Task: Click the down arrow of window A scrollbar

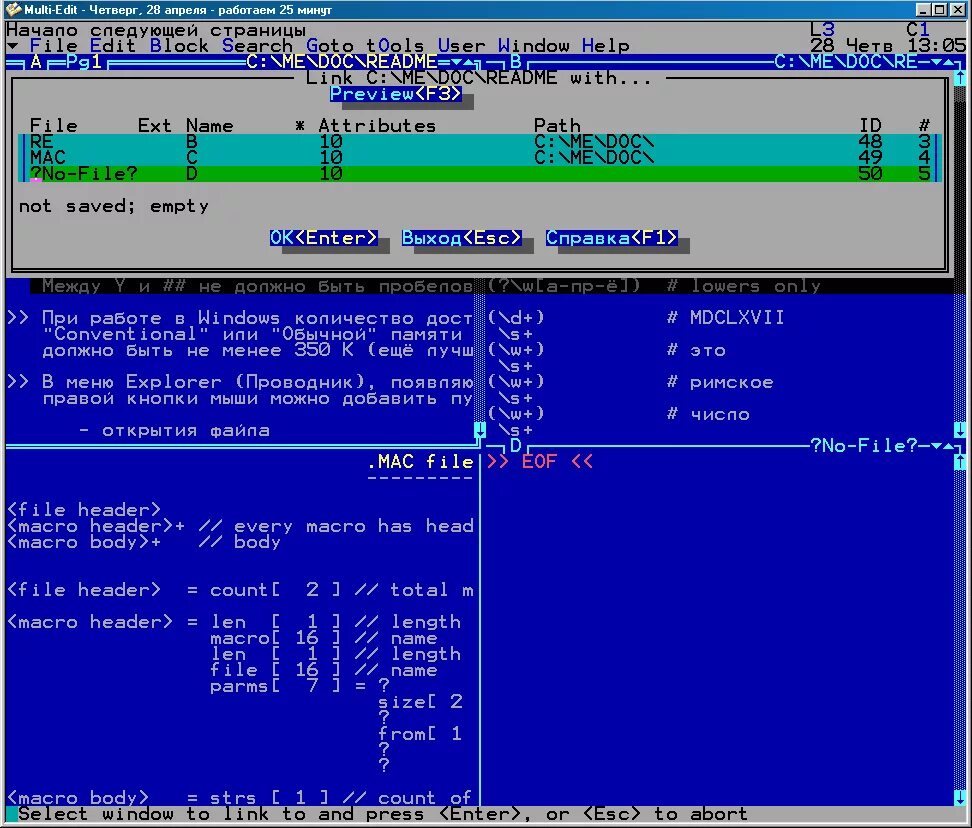Action: 479,429
